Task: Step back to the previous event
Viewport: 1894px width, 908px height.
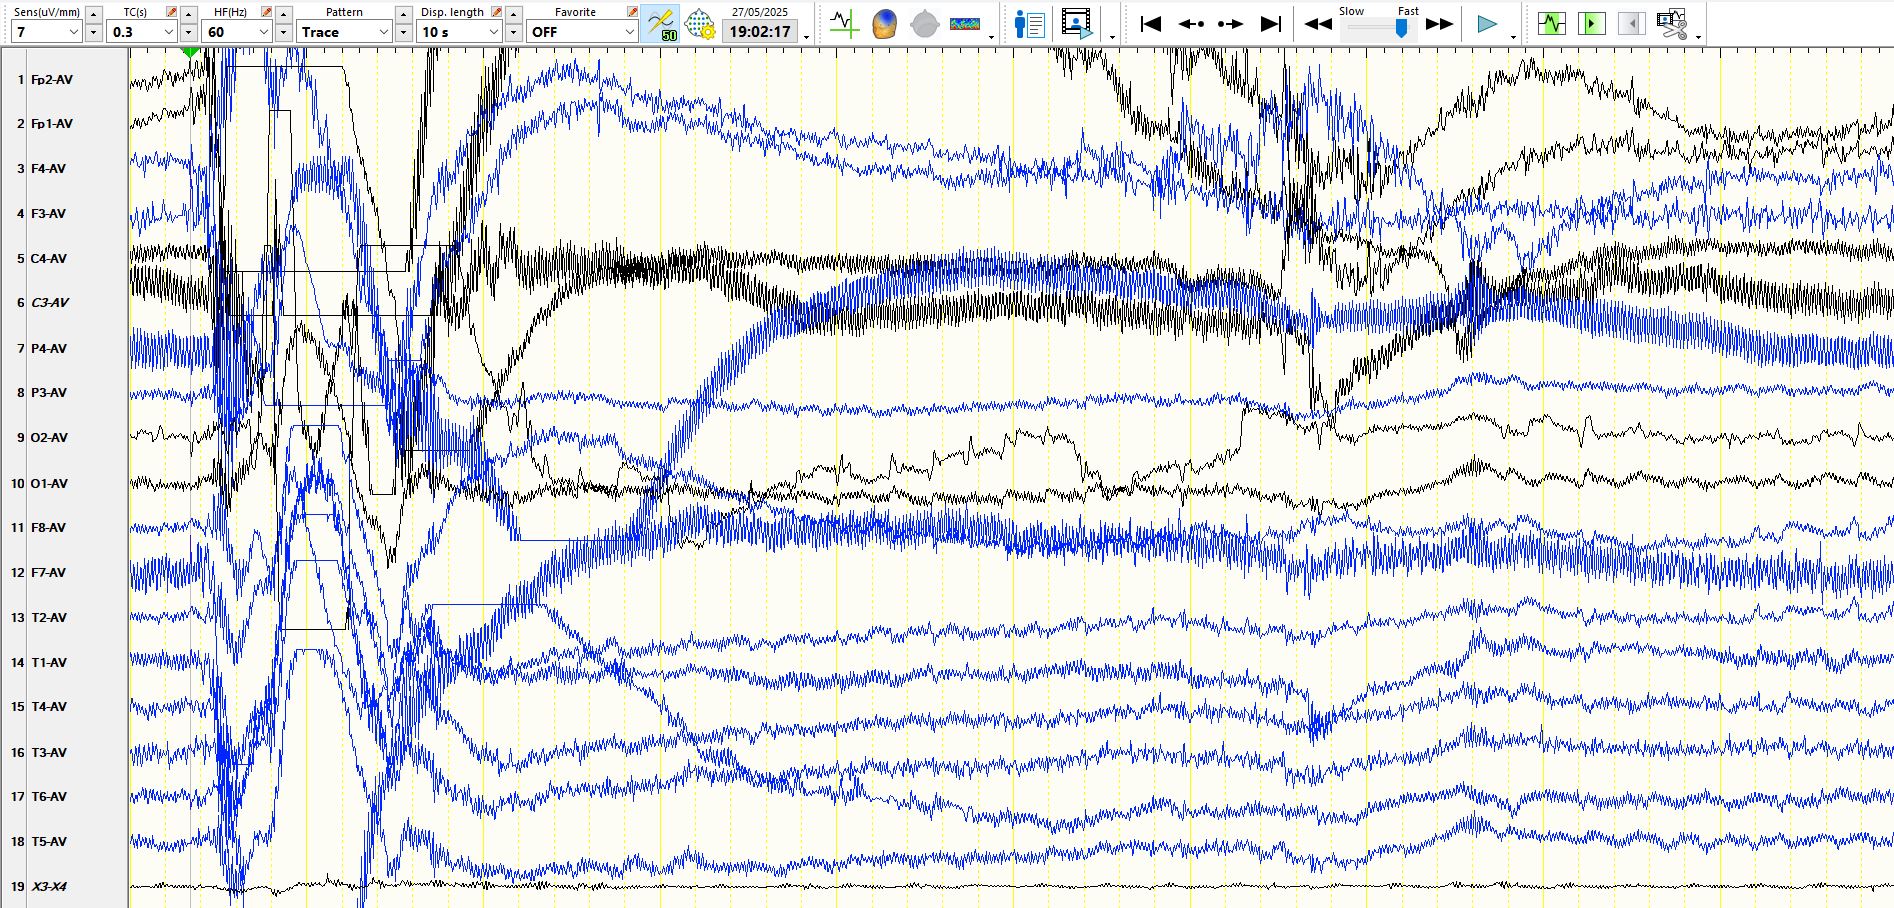Action: point(1190,23)
